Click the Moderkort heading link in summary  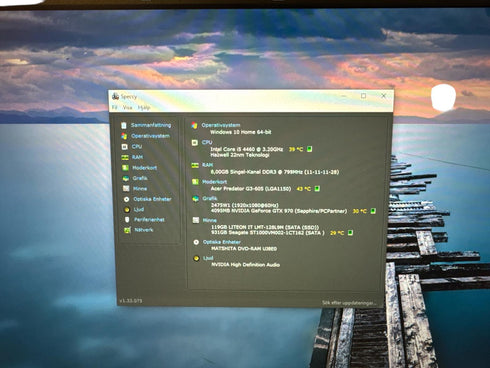[x=215, y=182]
